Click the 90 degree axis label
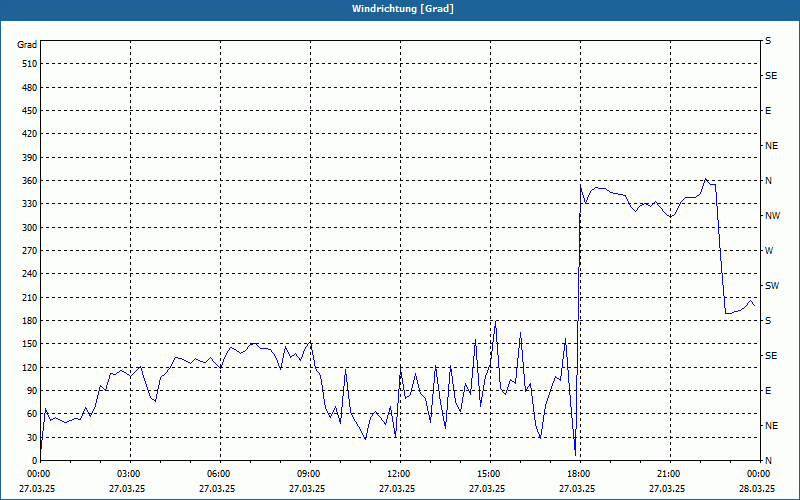The image size is (800, 500). click(x=32, y=391)
